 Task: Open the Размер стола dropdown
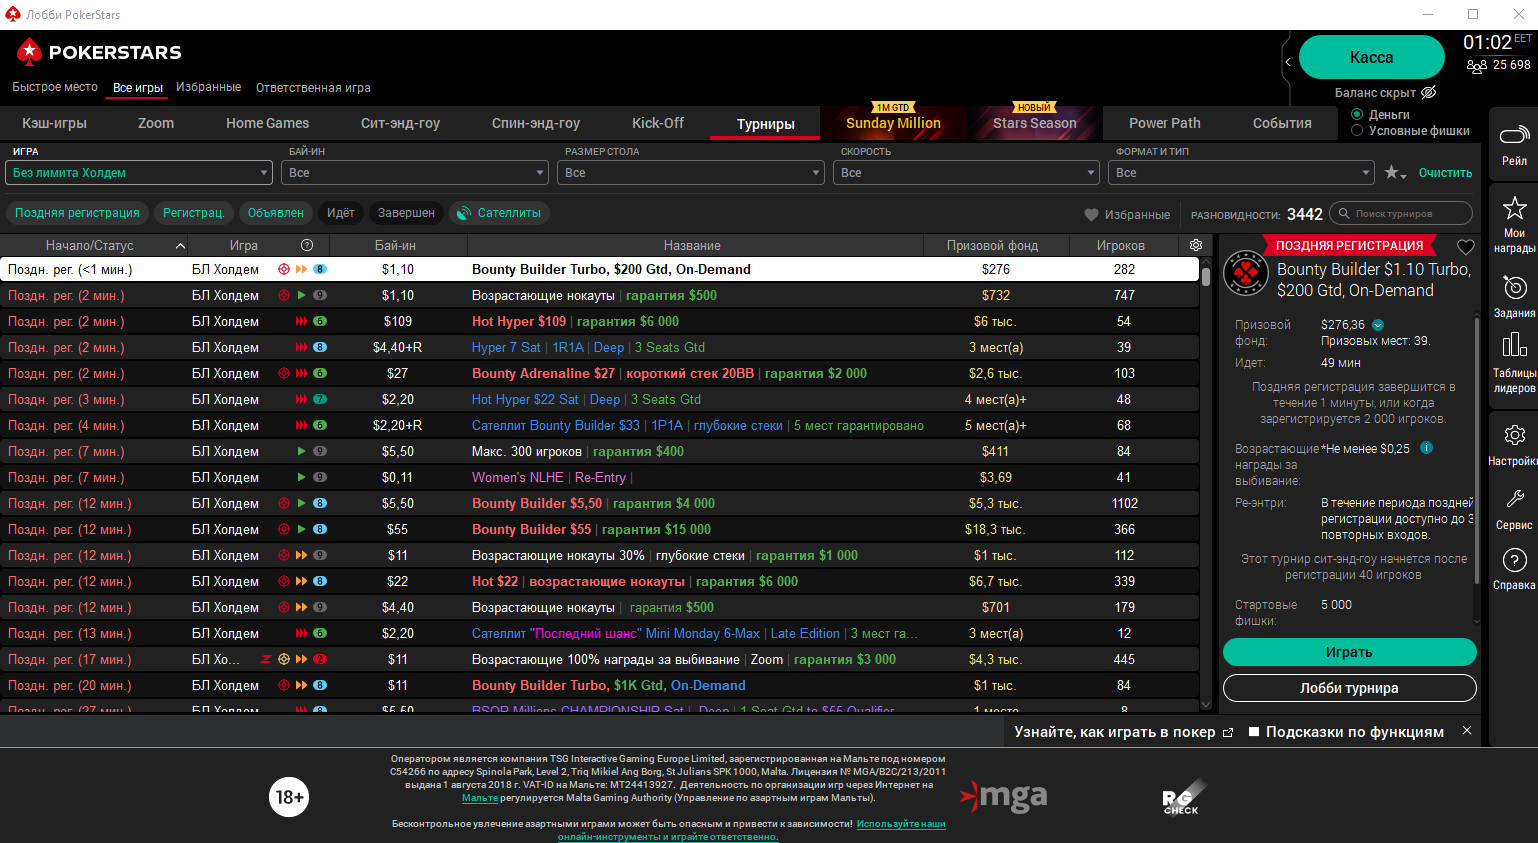pyautogui.click(x=691, y=173)
